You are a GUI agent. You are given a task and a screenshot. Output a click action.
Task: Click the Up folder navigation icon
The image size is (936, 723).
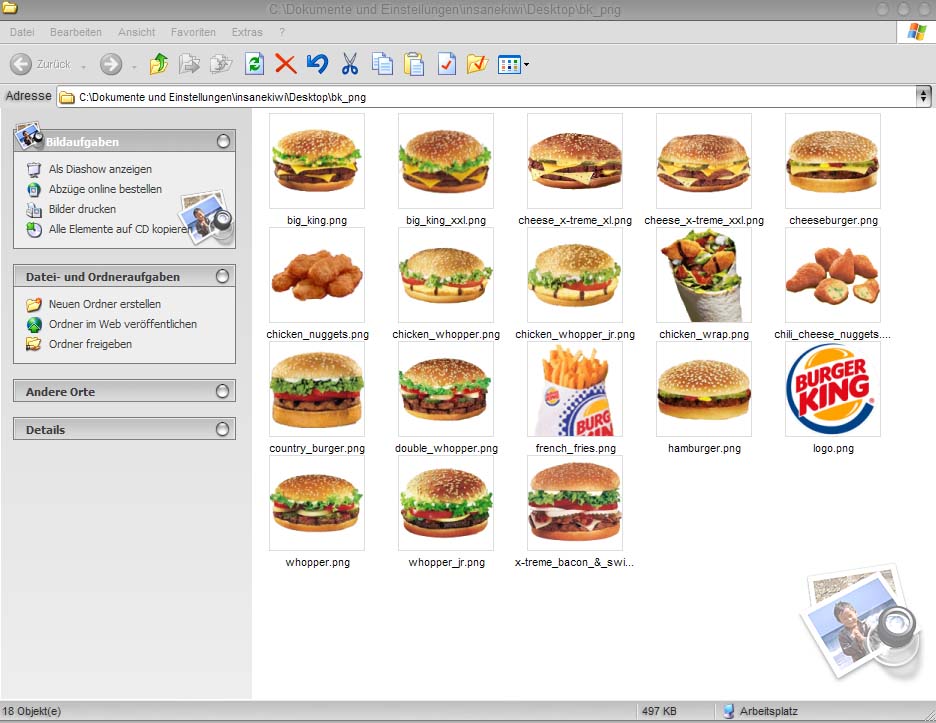158,63
